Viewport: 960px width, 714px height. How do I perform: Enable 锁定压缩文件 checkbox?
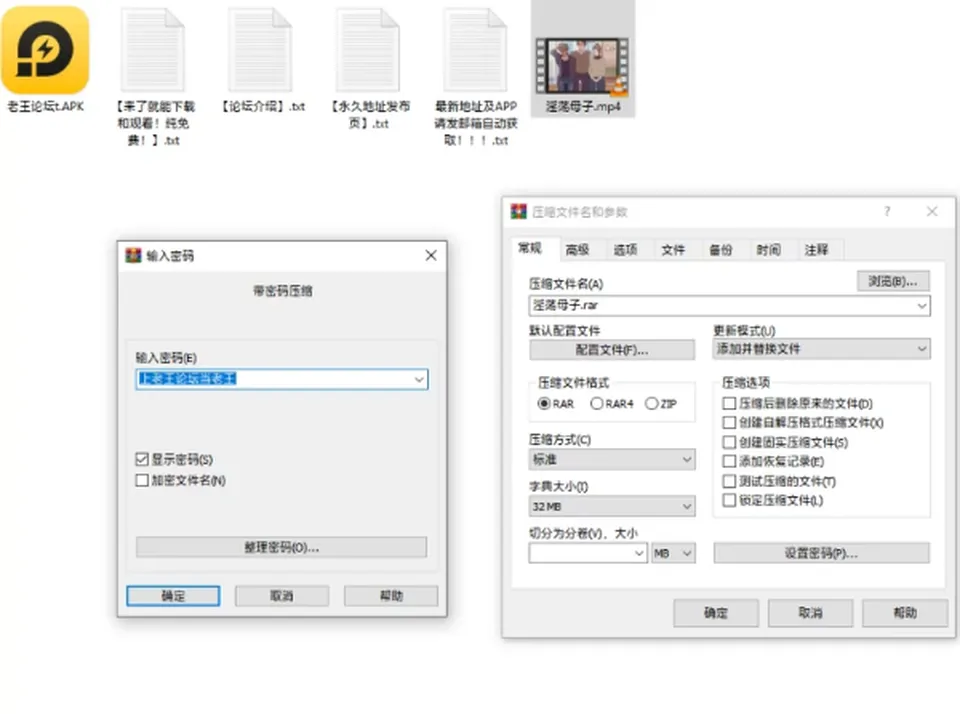(x=729, y=500)
